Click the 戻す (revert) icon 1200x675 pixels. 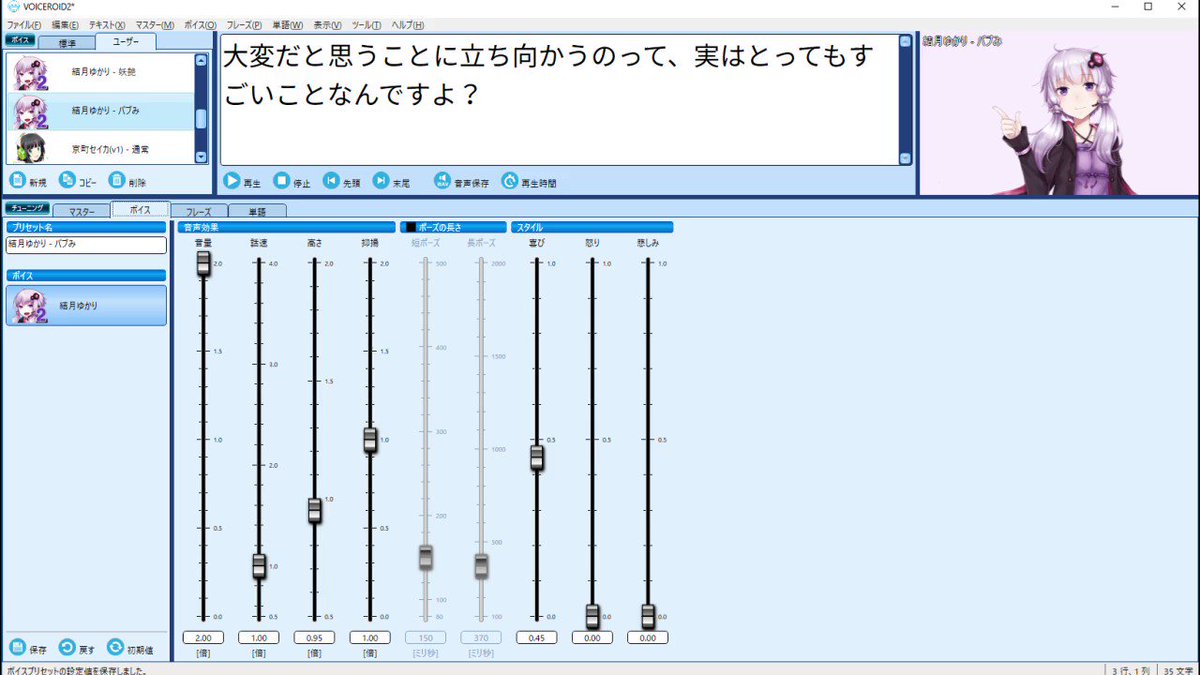pyautogui.click(x=67, y=647)
